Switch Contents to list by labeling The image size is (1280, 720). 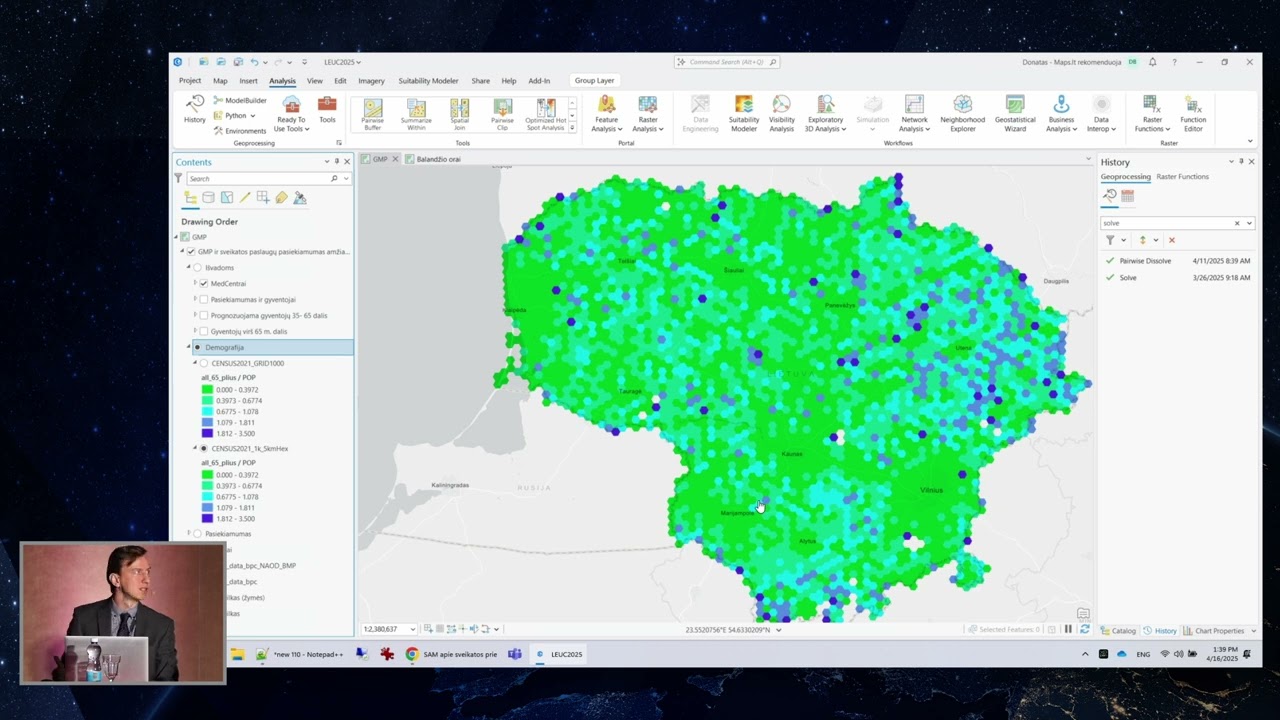[281, 198]
